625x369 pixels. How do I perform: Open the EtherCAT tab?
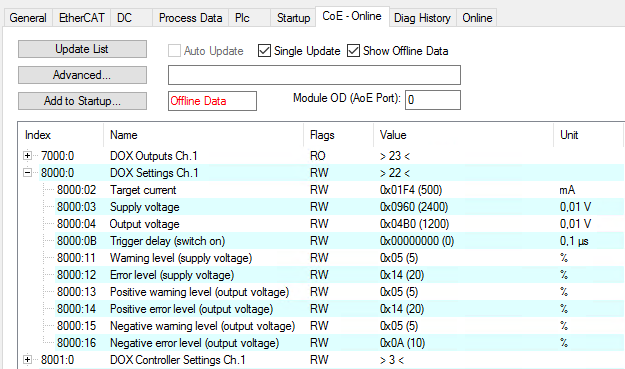click(x=81, y=18)
